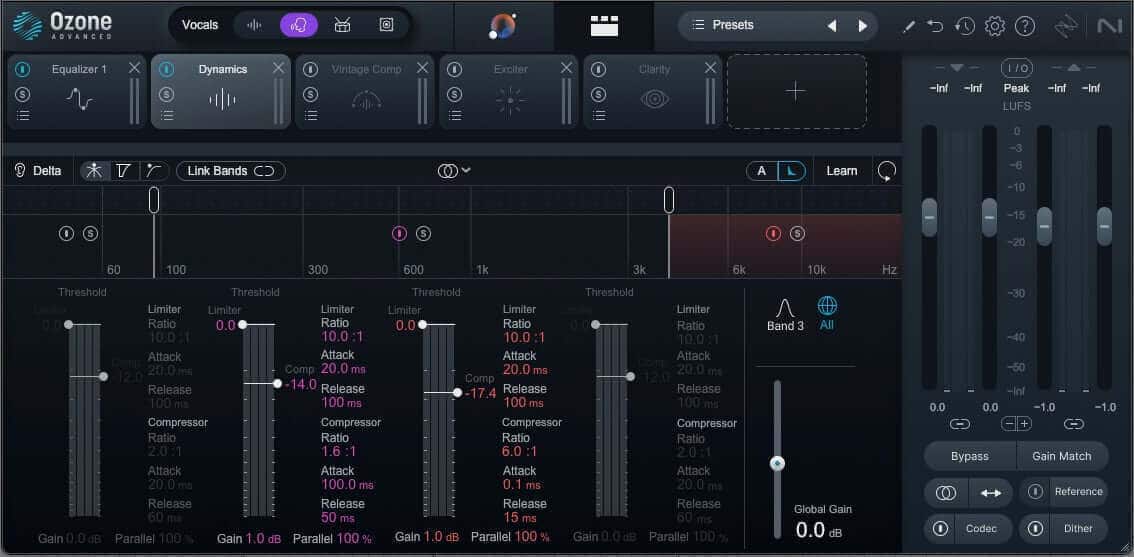The width and height of the screenshot is (1134, 557).
Task: Open the Equalizer 1 preset list icon
Action: [x=23, y=116]
